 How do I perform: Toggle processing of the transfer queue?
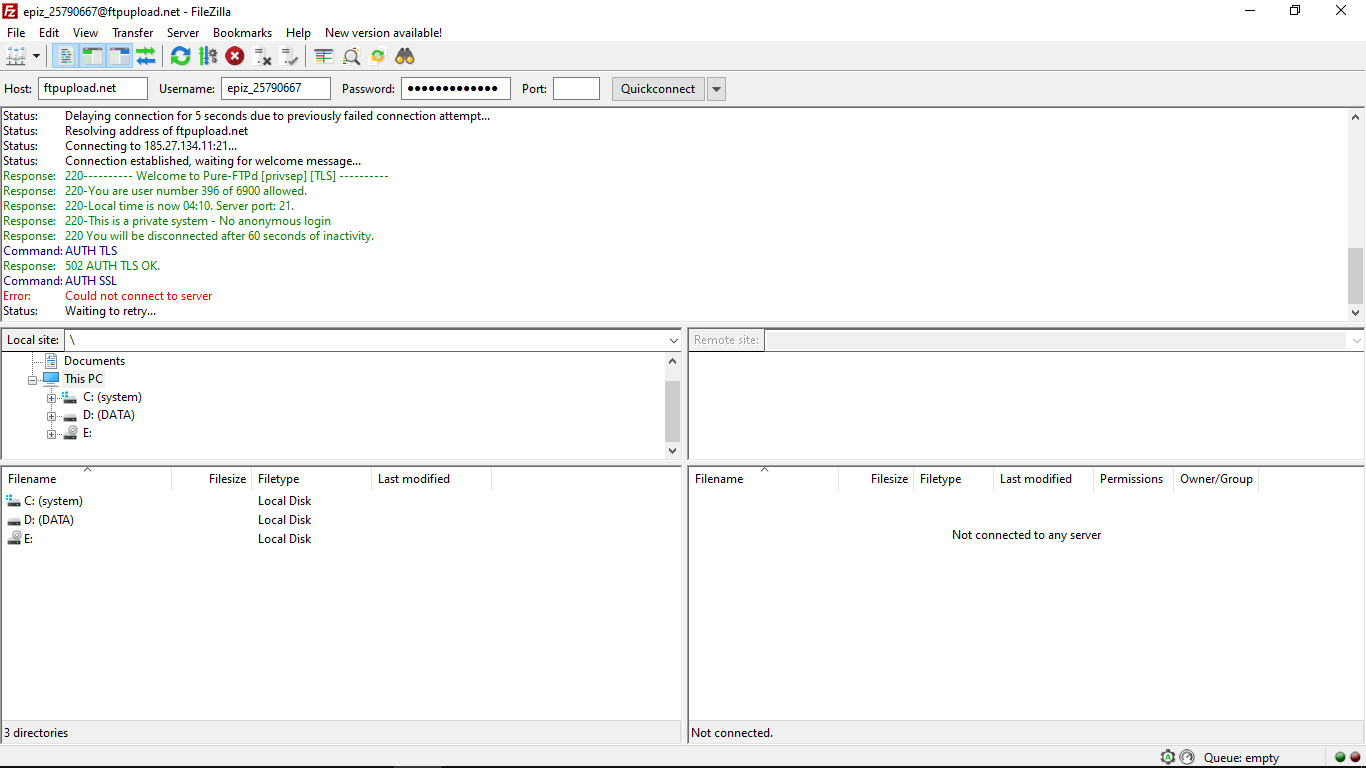point(208,56)
